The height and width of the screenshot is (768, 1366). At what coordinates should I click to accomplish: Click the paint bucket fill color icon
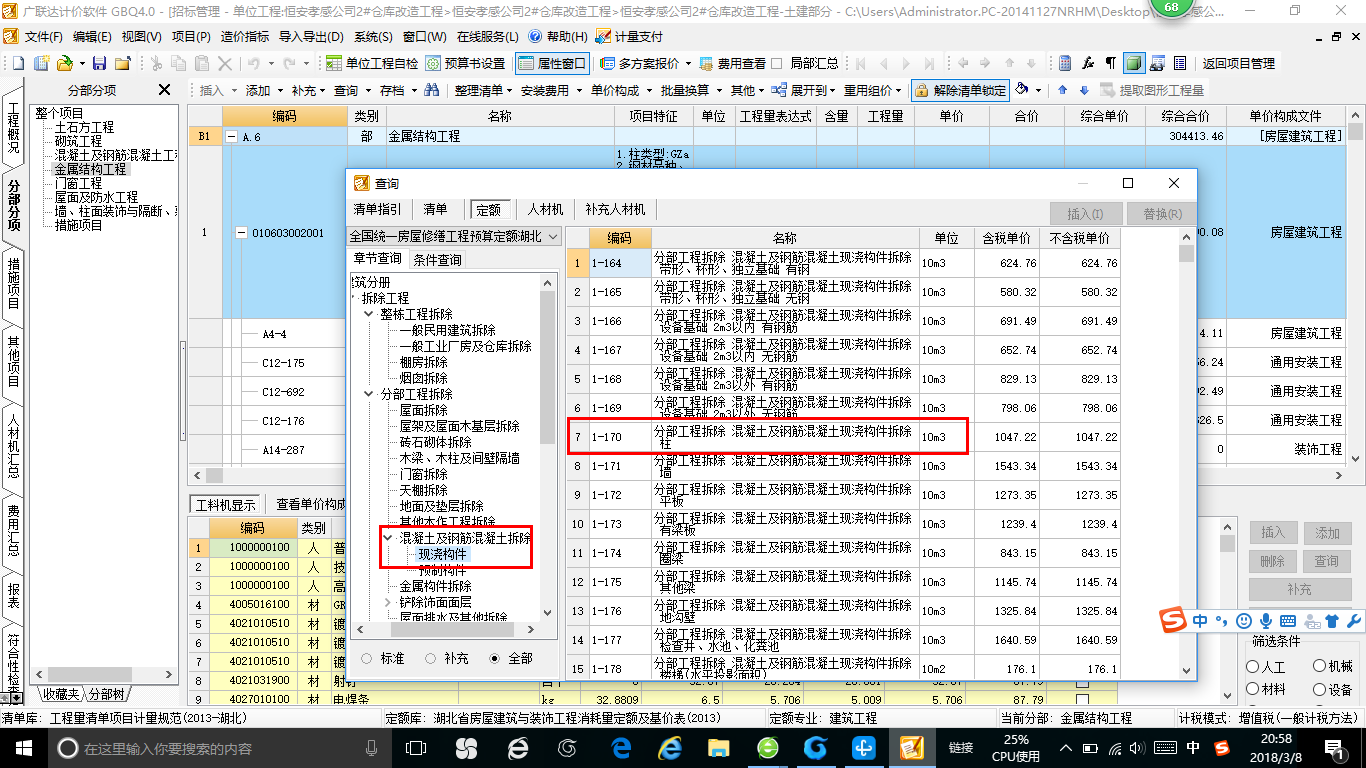(x=1022, y=90)
